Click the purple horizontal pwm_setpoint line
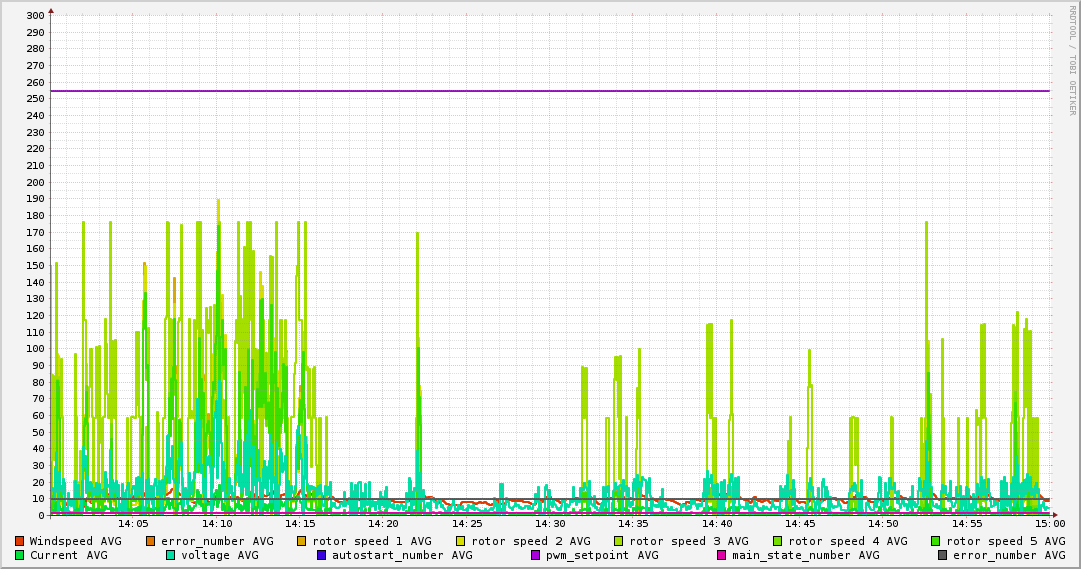 (x=550, y=91)
